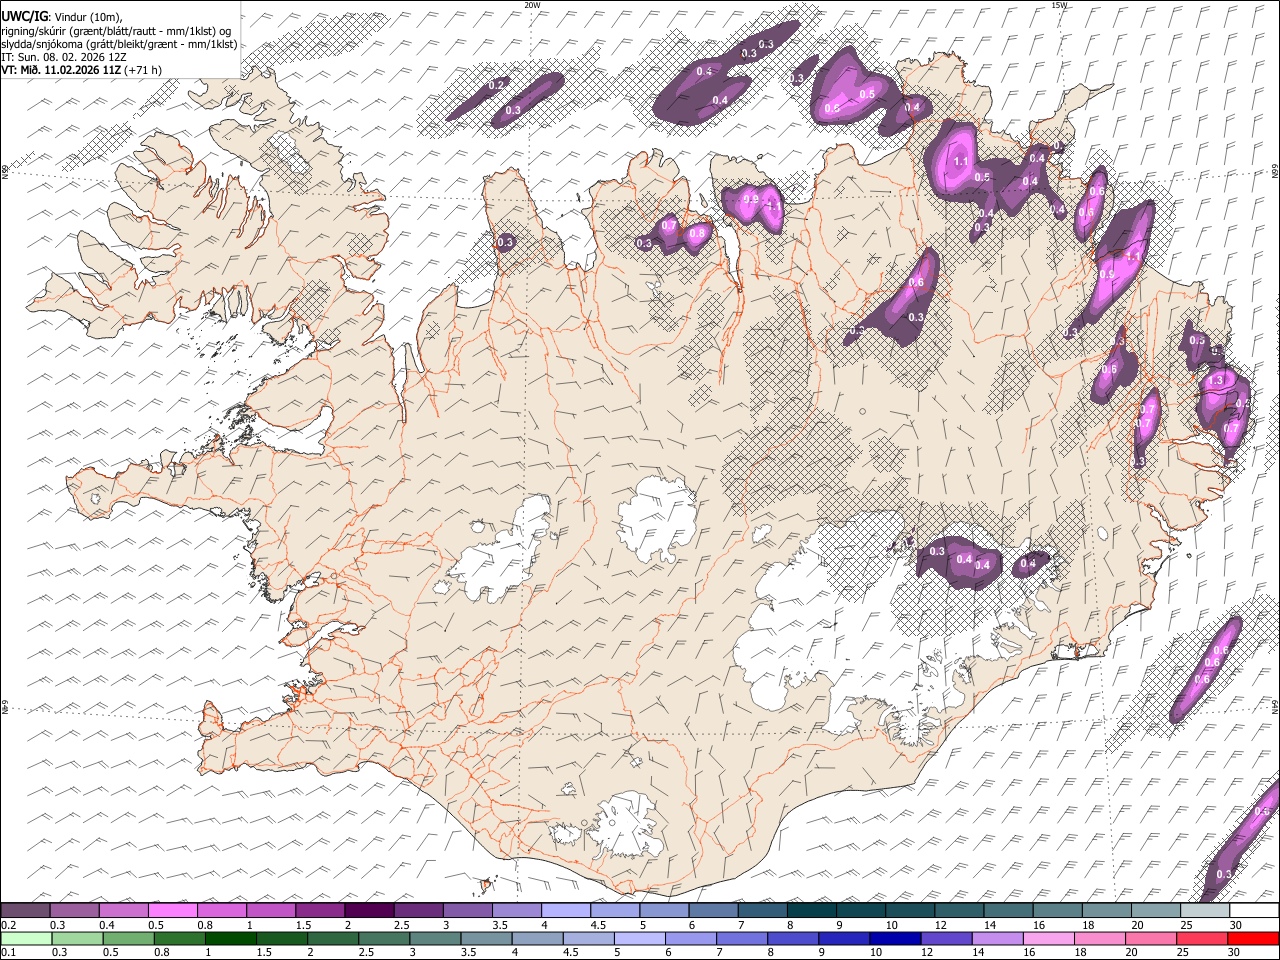The width and height of the screenshot is (1280, 960).
Task: Select the lower legend swatch between 7 and 8
Action: pos(742,938)
